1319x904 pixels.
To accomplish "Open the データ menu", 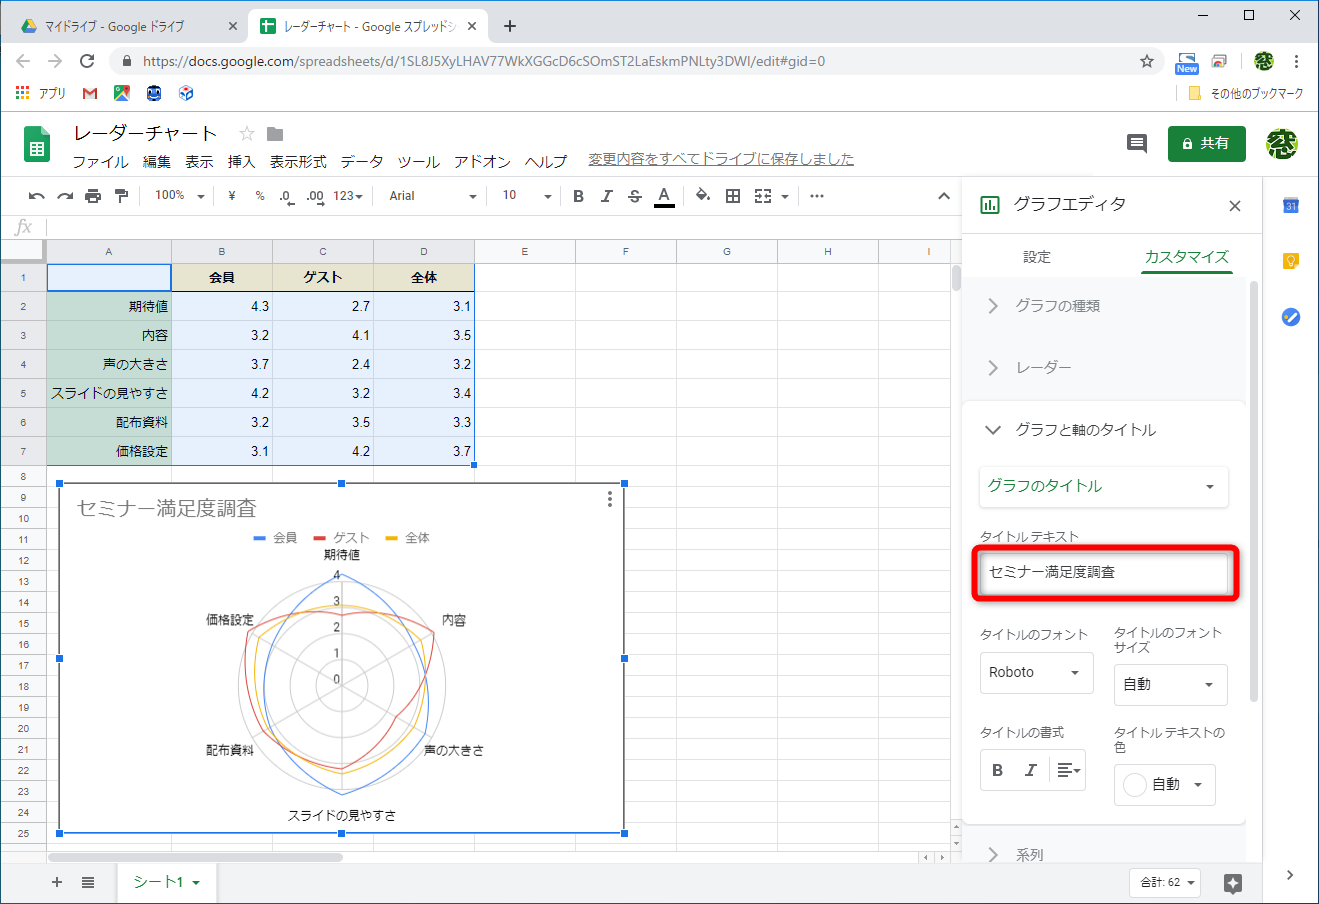I will [x=362, y=162].
